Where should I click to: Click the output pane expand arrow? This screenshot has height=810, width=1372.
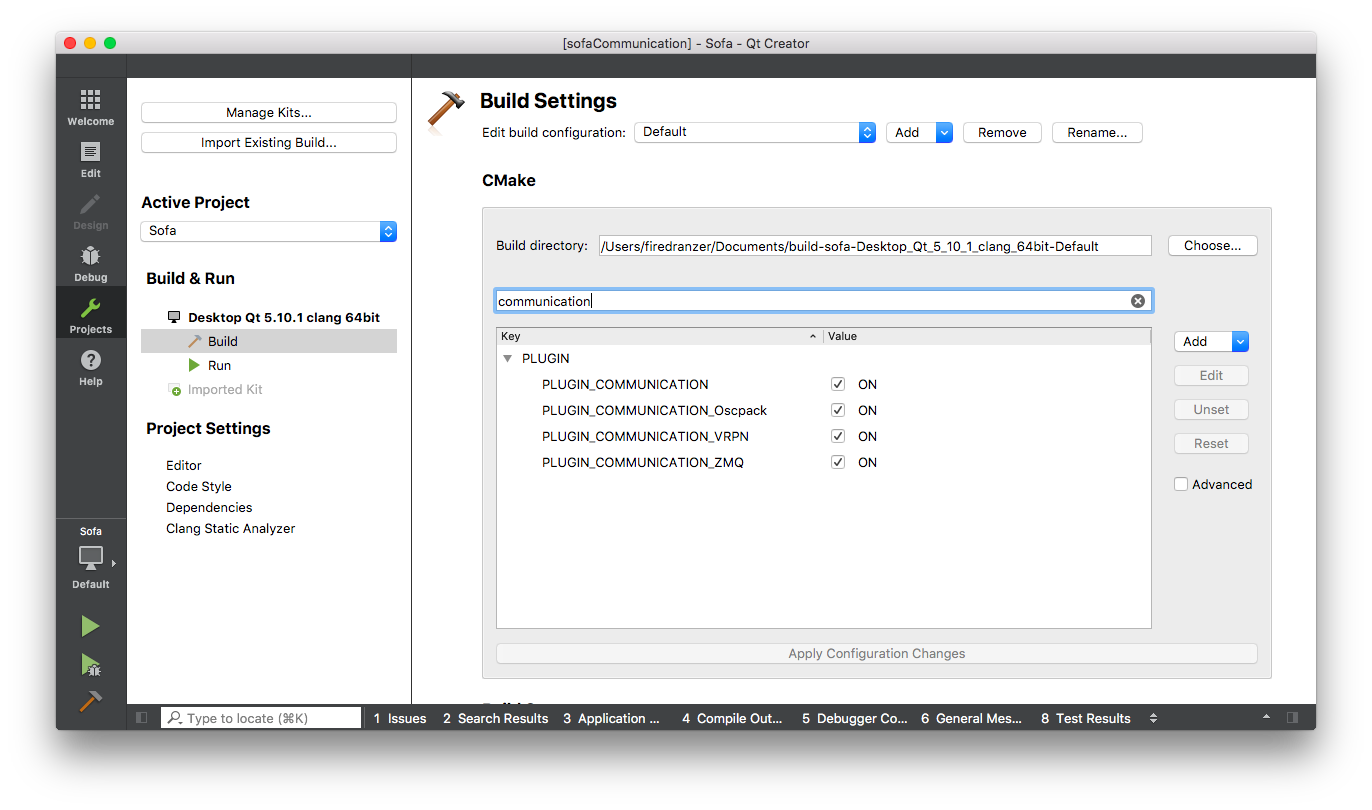[x=1267, y=718]
